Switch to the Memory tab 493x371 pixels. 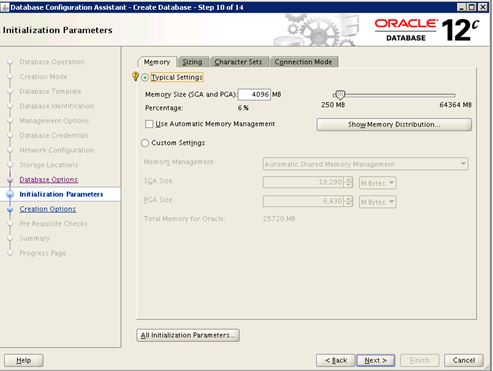click(157, 62)
